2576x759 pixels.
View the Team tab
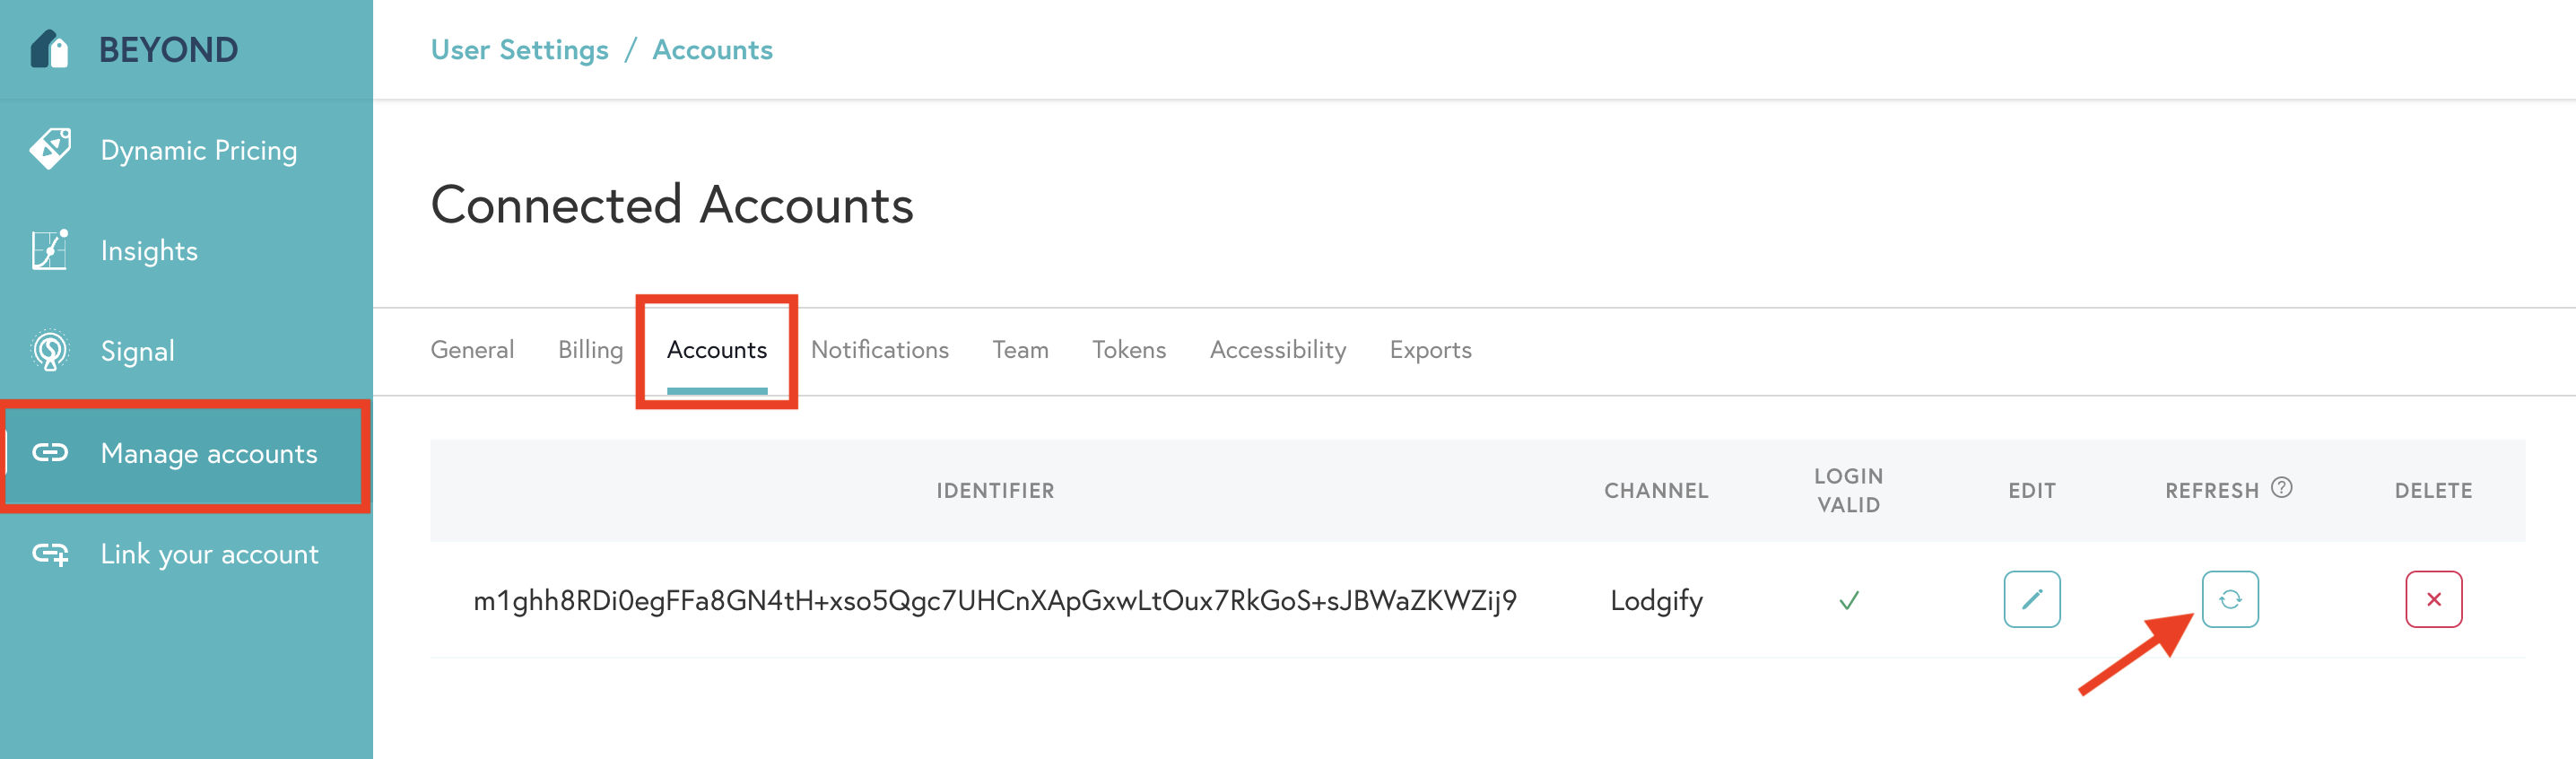click(1020, 350)
